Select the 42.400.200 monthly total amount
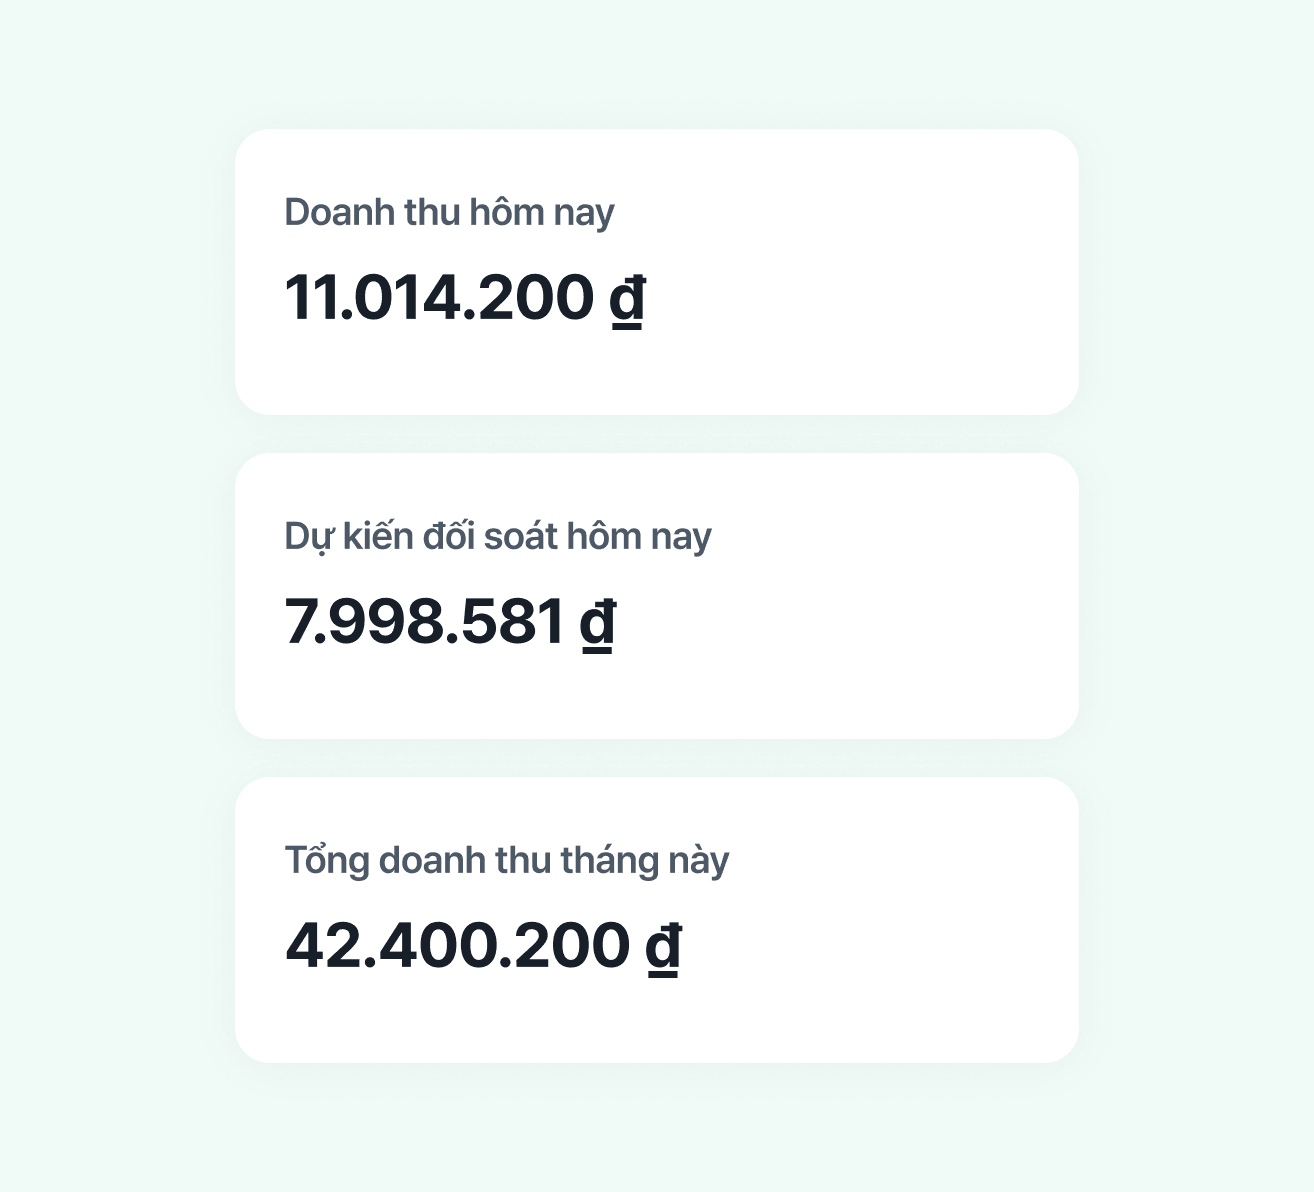Image resolution: width=1314 pixels, height=1192 pixels. [x=458, y=945]
